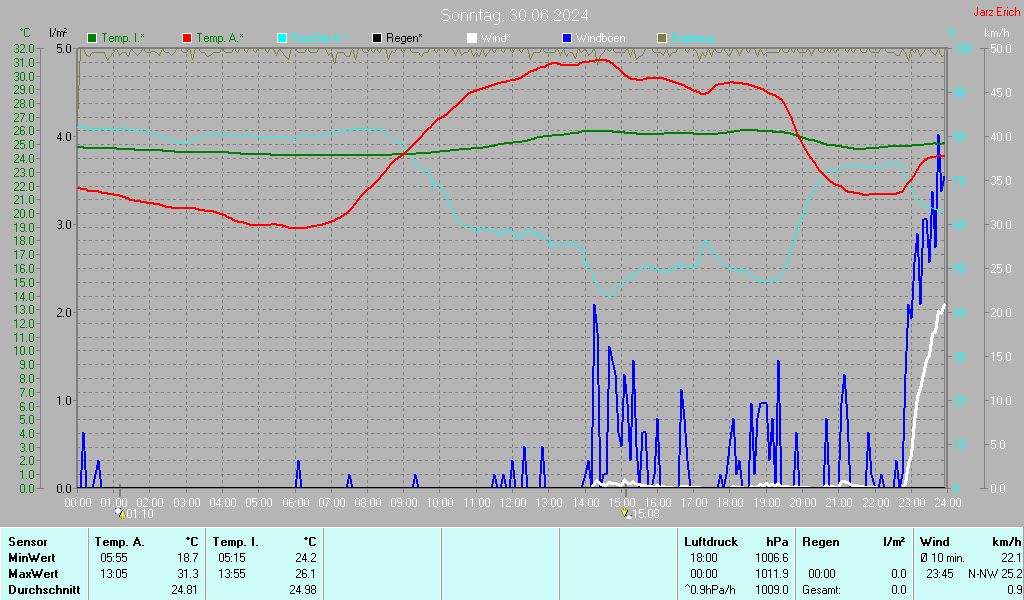Click the 'Jarz Erich' text
This screenshot has width=1024, height=600.
(997, 12)
